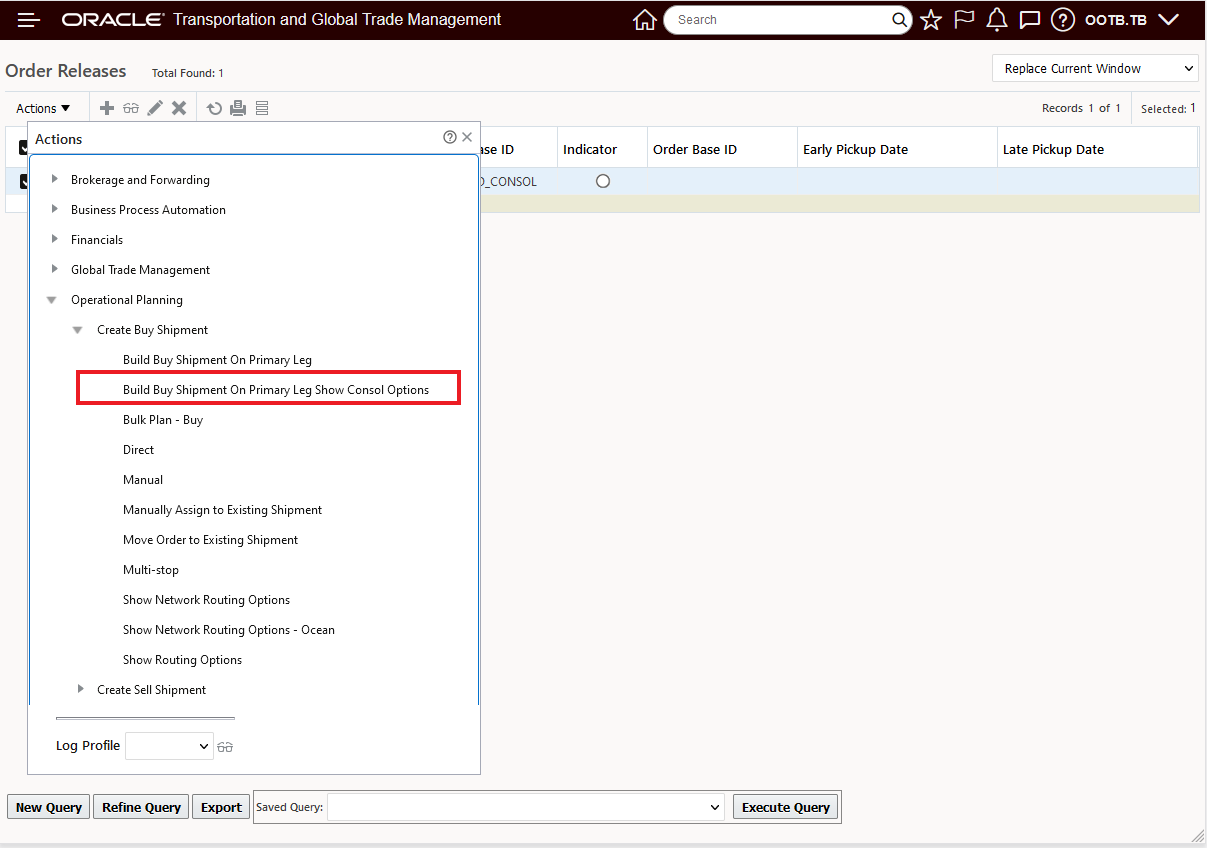Click the Early Pickup Date column header
This screenshot has height=848, width=1207.
(855, 149)
